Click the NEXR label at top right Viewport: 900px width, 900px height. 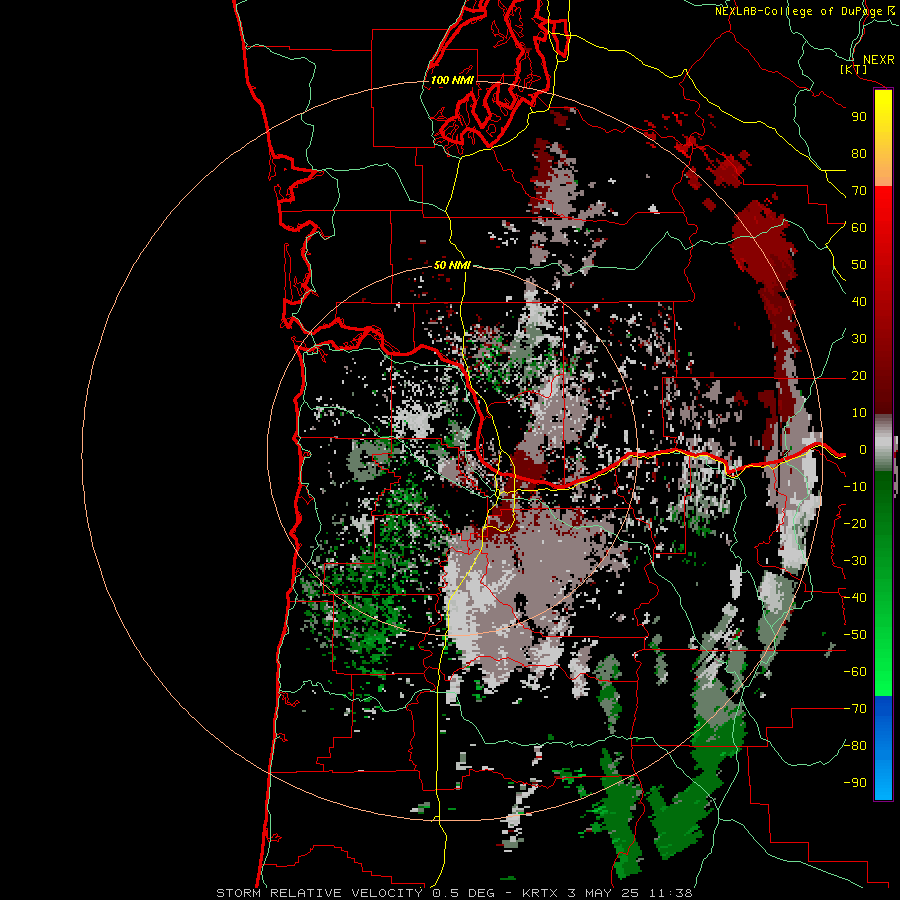(879, 59)
